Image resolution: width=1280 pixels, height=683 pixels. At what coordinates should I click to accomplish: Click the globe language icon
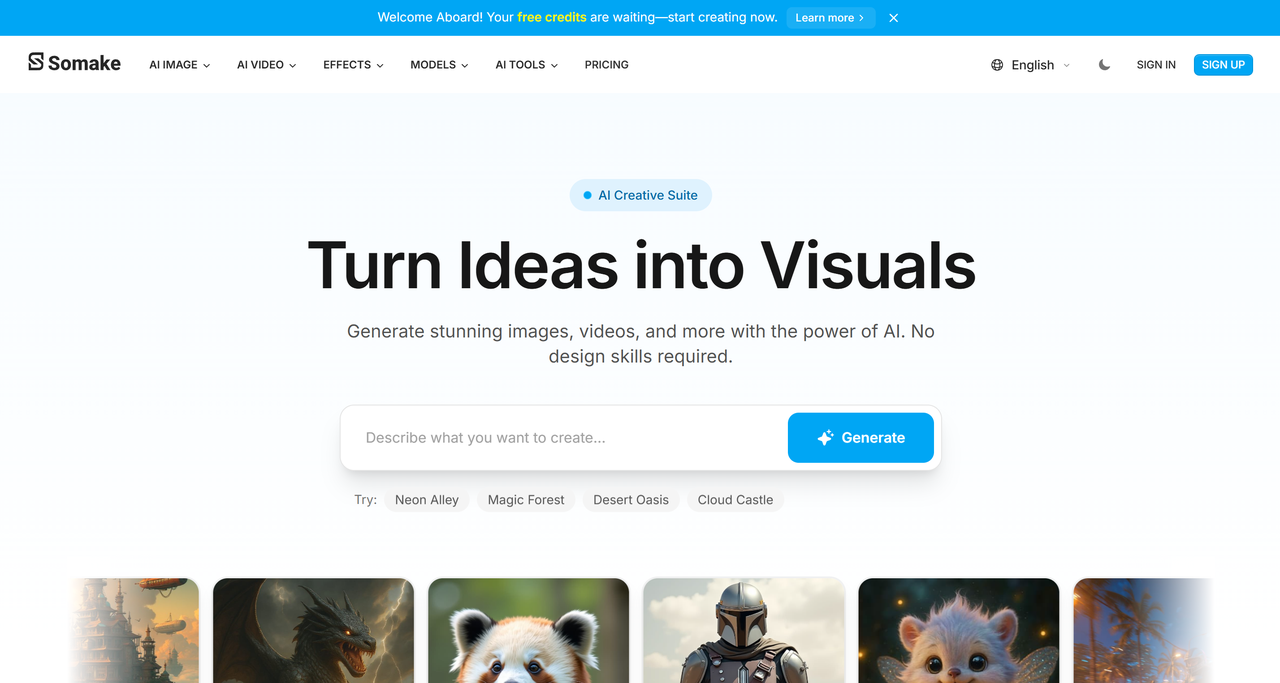coord(997,65)
